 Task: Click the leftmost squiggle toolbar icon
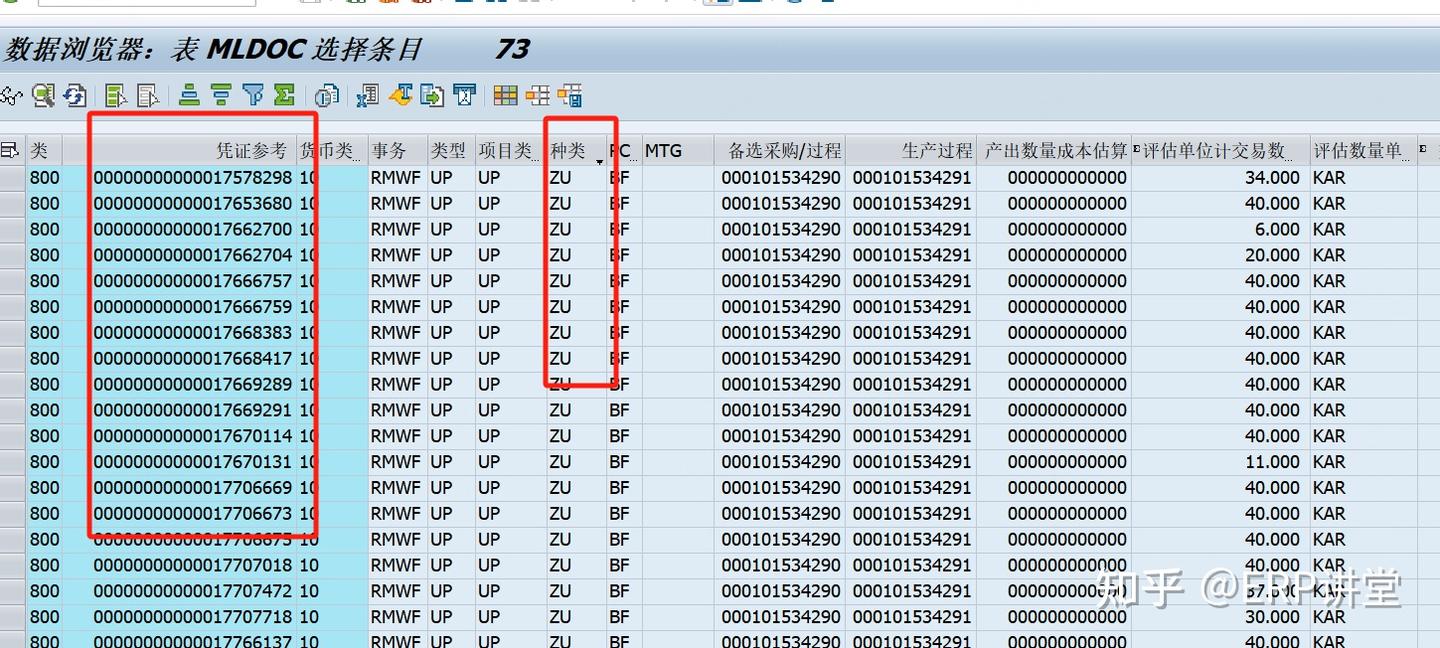tap(13, 96)
